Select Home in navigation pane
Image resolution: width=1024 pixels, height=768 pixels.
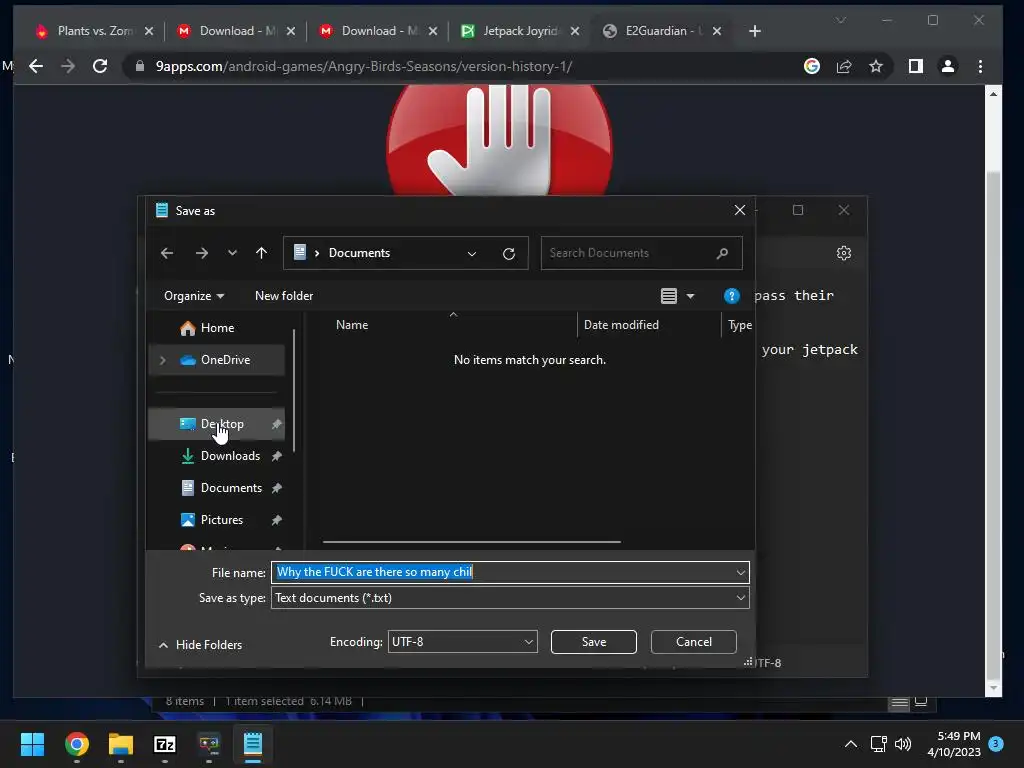217,328
